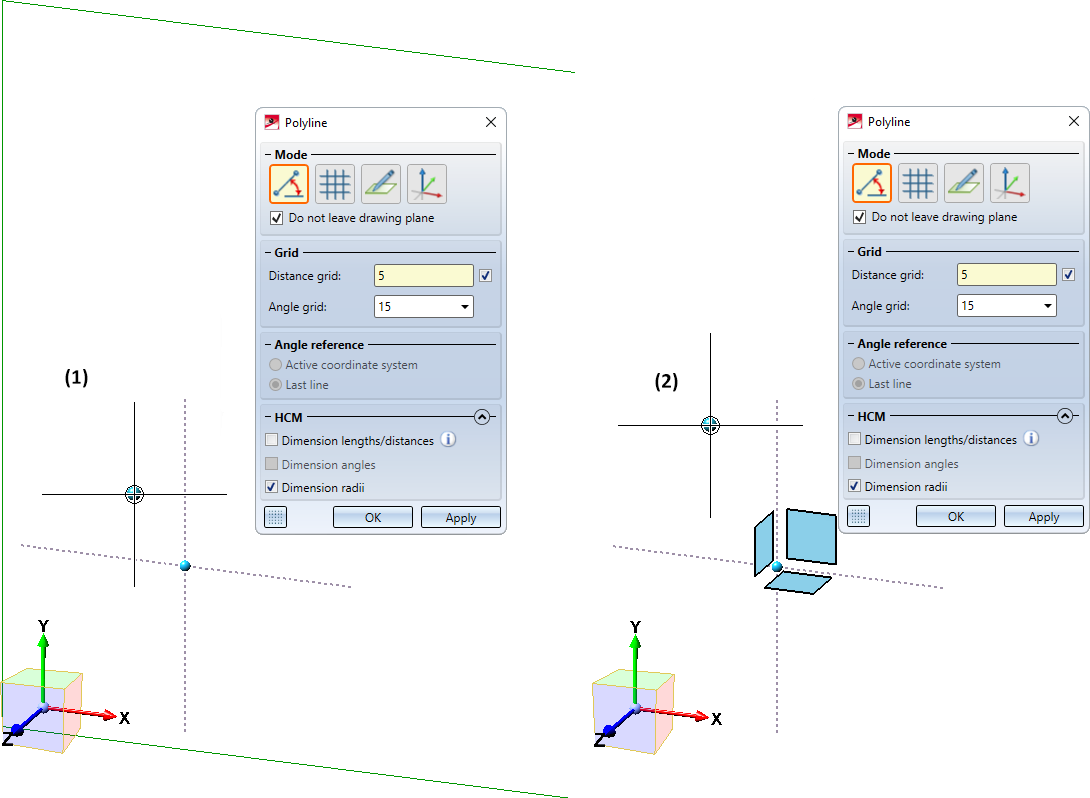
Task: Click OK in right Polyline dialog
Action: tap(956, 516)
